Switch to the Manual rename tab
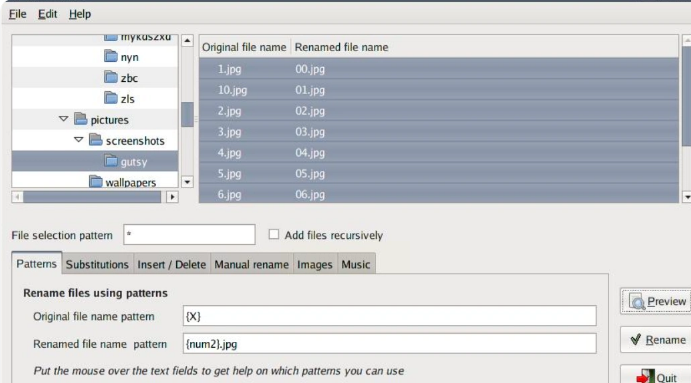Image resolution: width=691 pixels, height=383 pixels. [x=252, y=264]
